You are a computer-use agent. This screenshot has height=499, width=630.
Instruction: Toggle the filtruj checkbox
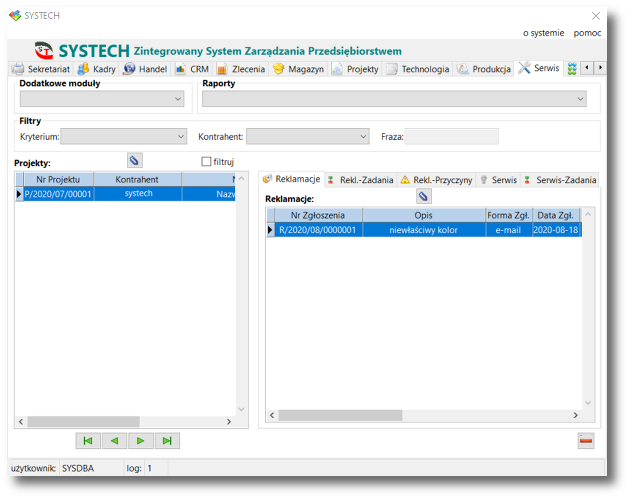[x=206, y=162]
